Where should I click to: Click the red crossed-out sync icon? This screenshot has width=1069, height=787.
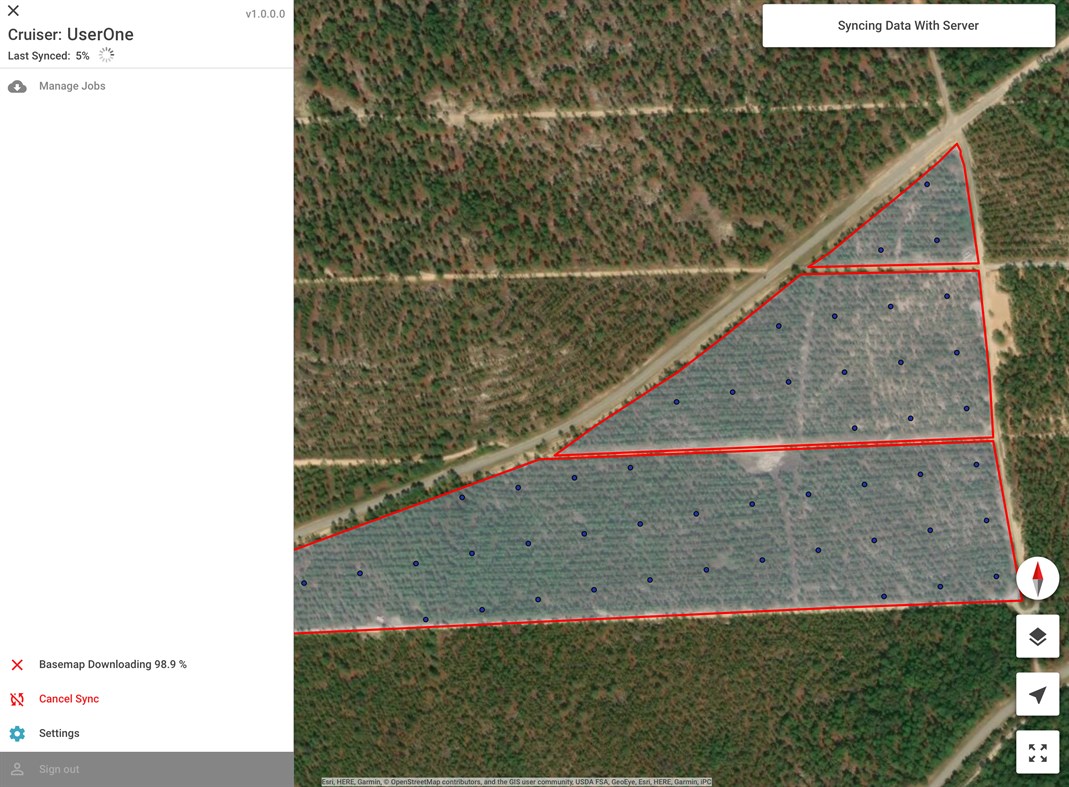pyautogui.click(x=16, y=698)
